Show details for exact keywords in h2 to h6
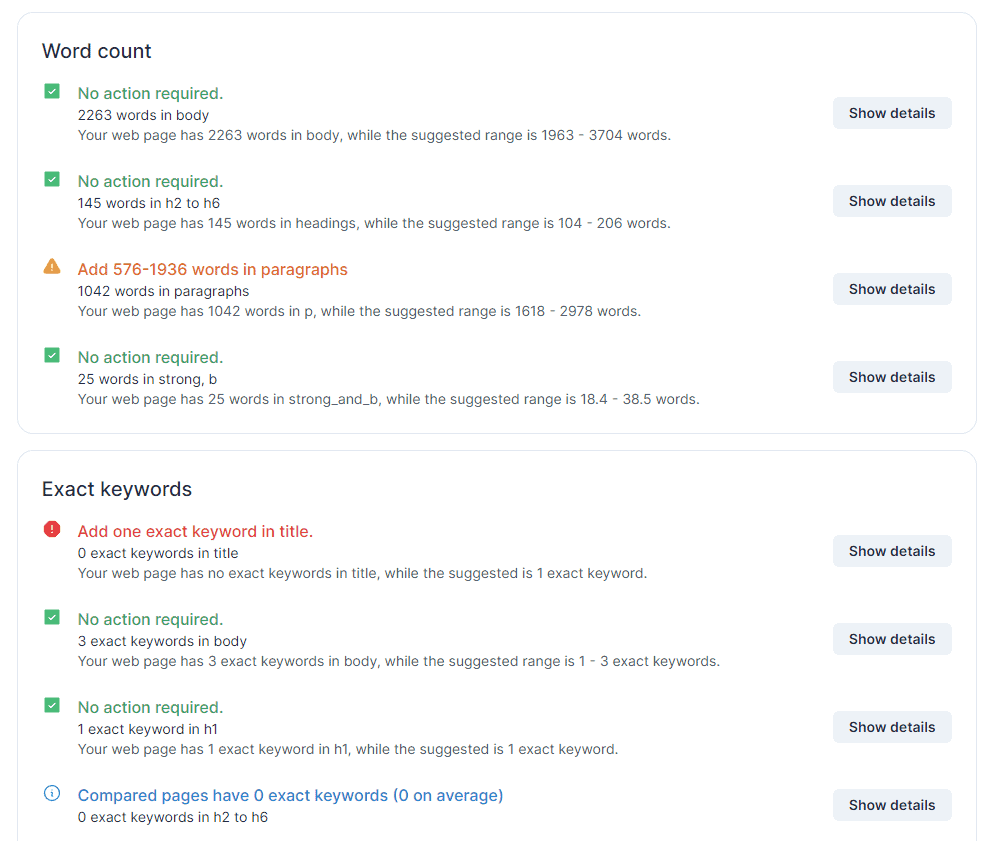This screenshot has width=988, height=841. [x=892, y=805]
